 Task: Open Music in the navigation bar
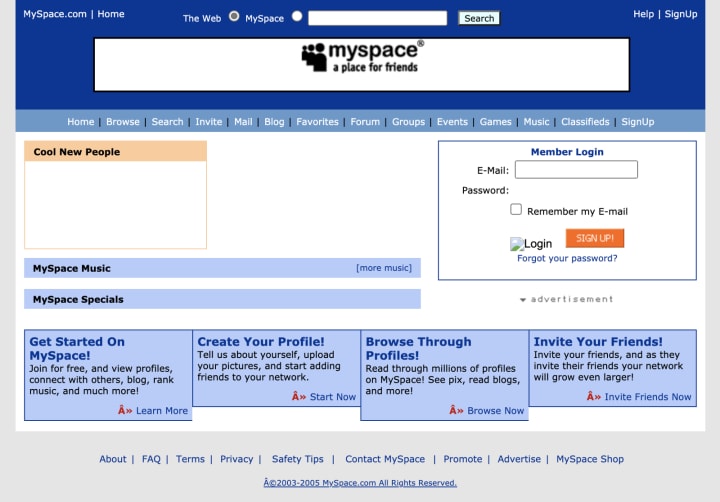coord(536,122)
